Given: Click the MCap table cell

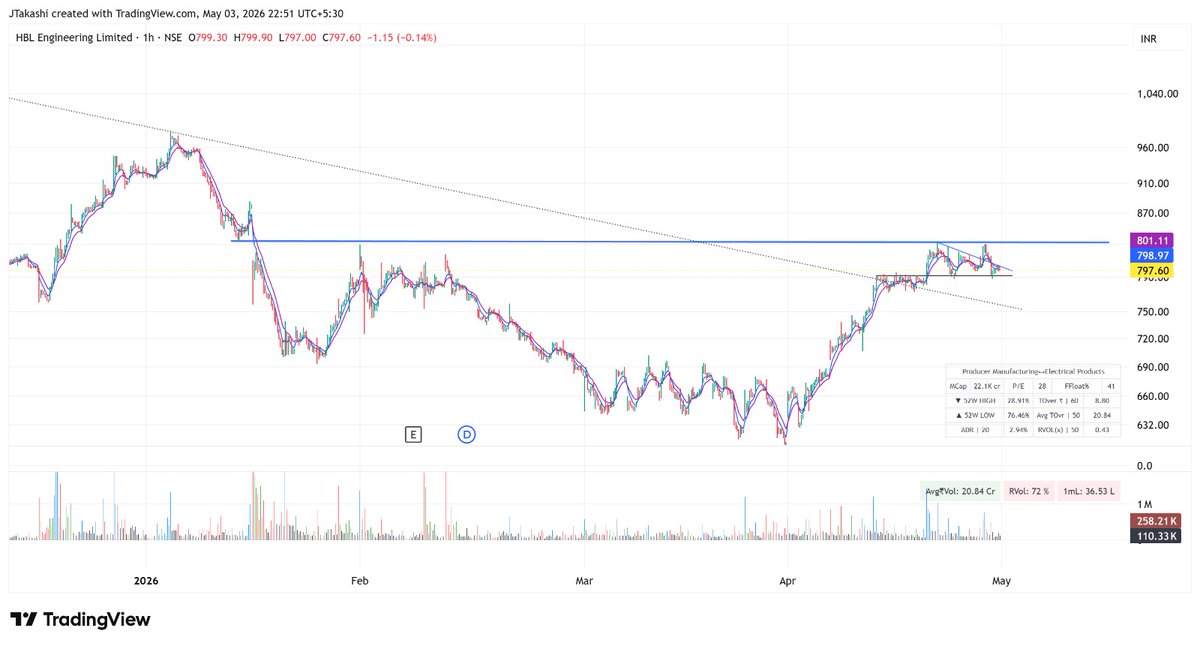Looking at the screenshot, I should pyautogui.click(x=958, y=386).
